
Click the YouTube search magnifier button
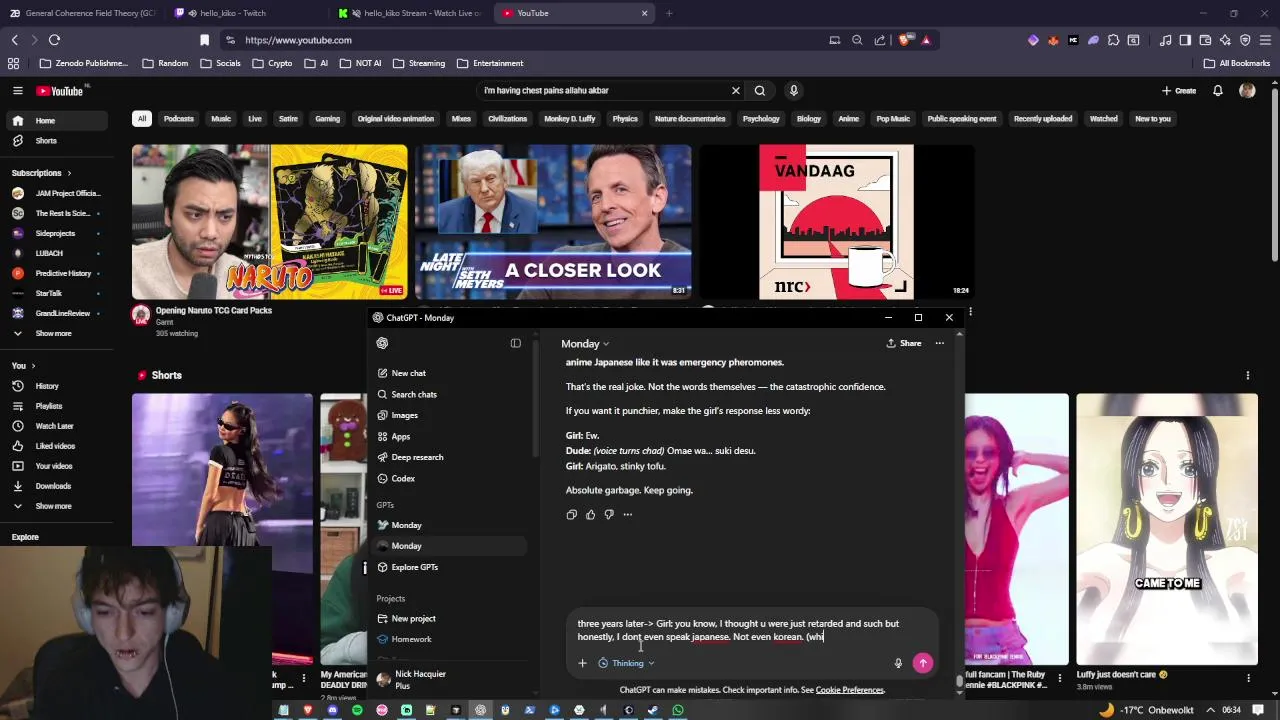point(760,91)
